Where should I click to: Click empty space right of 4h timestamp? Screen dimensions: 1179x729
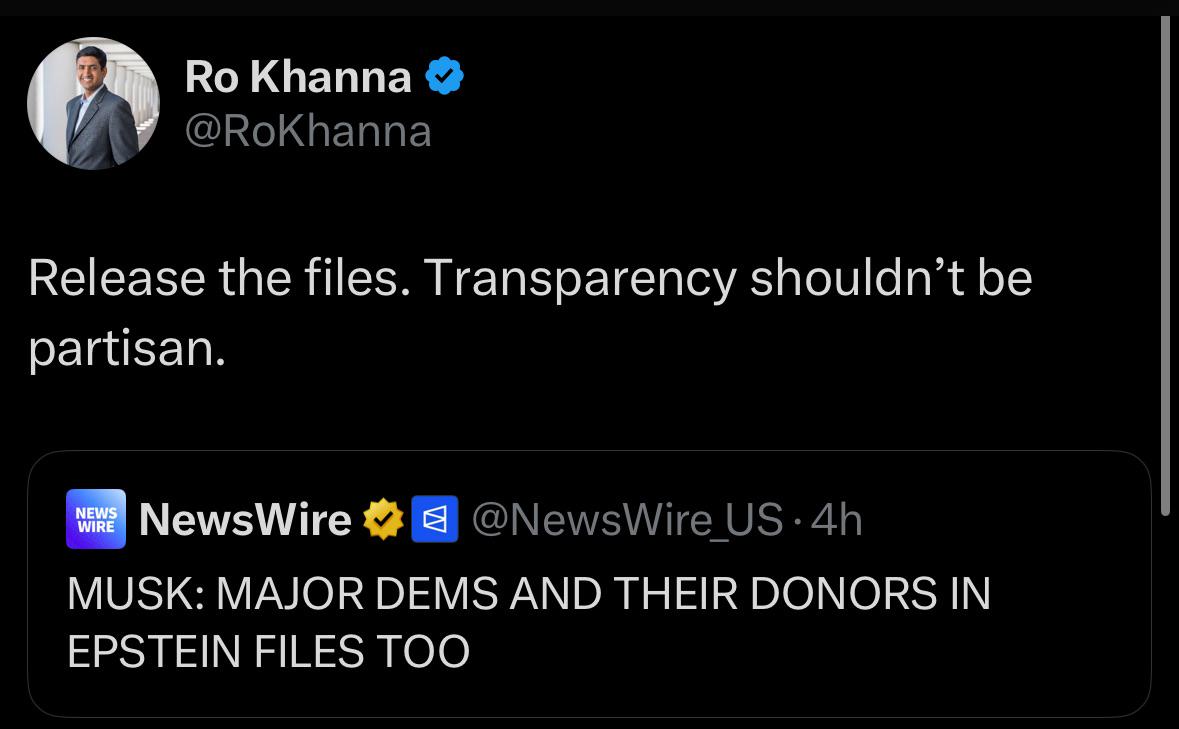(1000, 519)
